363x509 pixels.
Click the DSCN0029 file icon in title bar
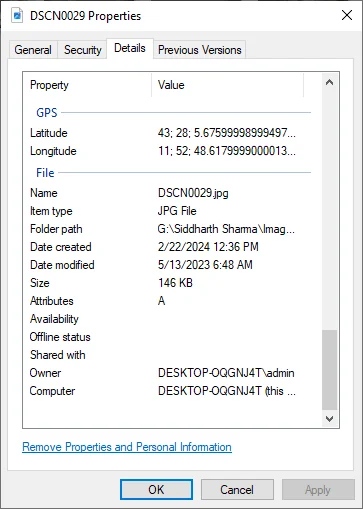point(17,15)
